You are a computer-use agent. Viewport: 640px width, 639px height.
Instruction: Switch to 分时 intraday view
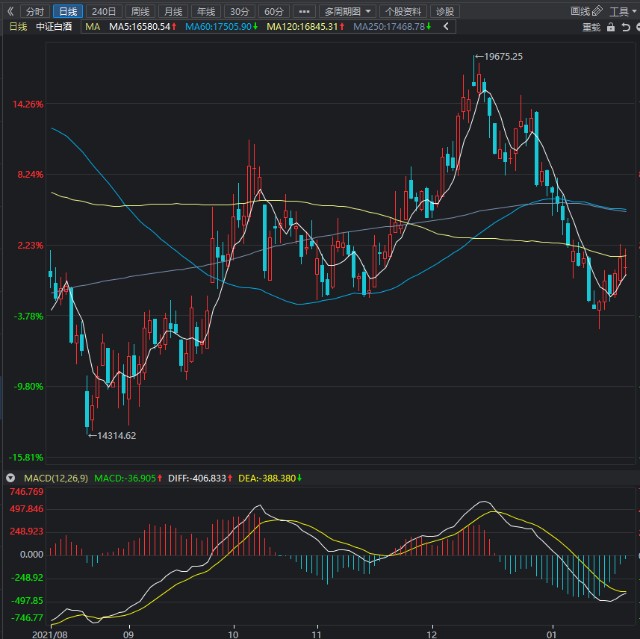[35, 11]
